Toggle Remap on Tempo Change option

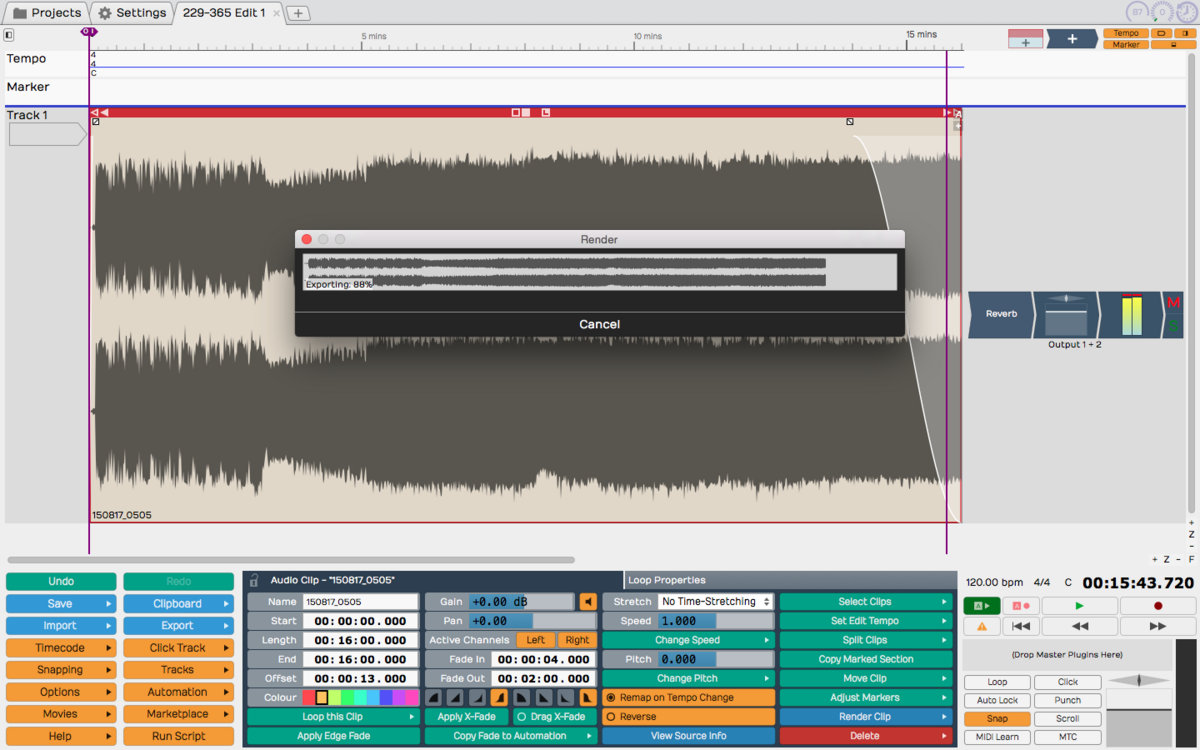(x=610, y=697)
